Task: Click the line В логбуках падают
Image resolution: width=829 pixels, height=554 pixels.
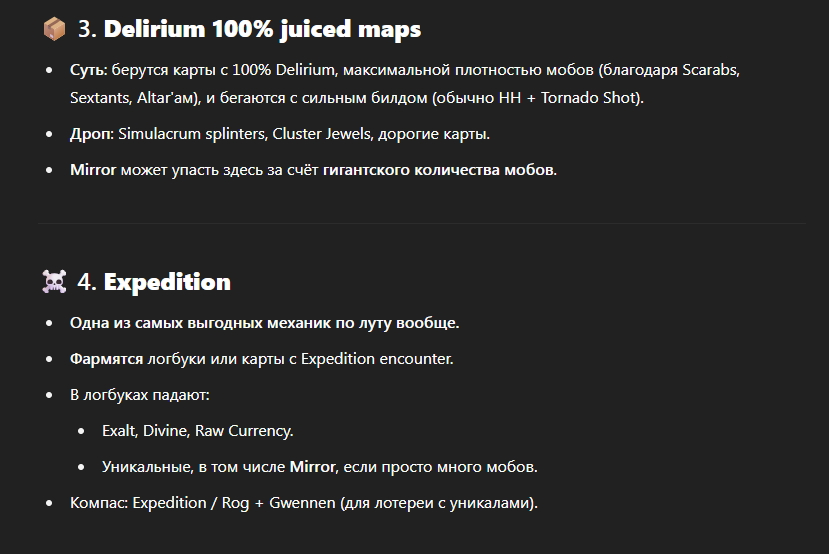Action: [140, 395]
